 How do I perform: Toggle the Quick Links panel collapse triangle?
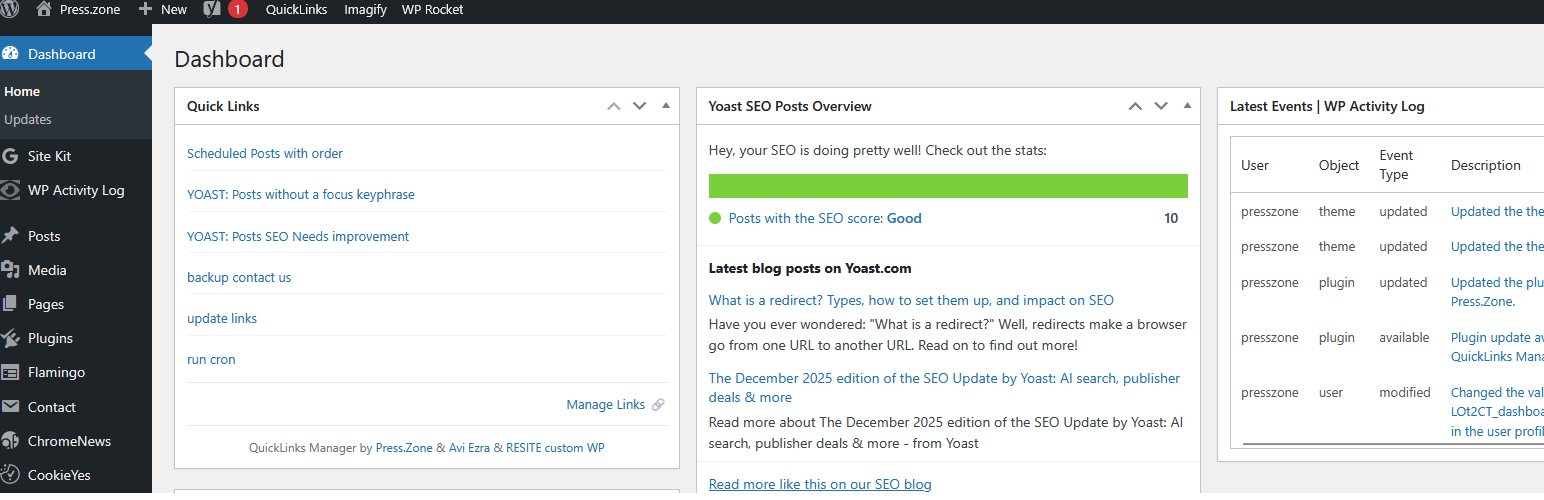point(666,105)
